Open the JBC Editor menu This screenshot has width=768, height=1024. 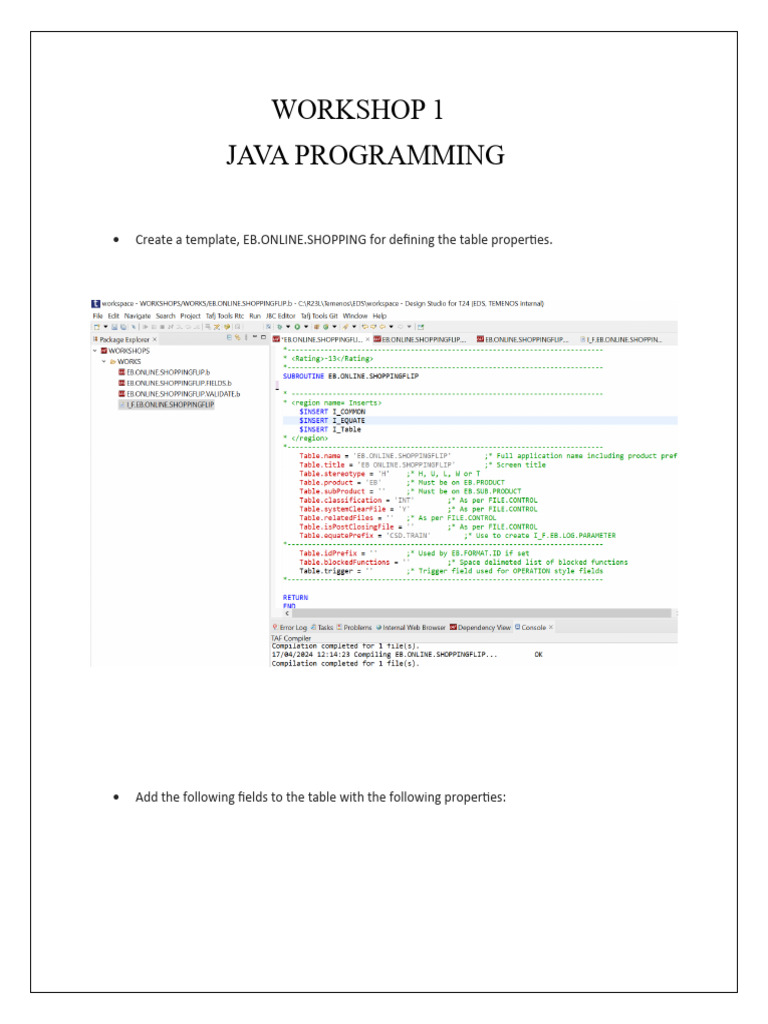click(280, 316)
